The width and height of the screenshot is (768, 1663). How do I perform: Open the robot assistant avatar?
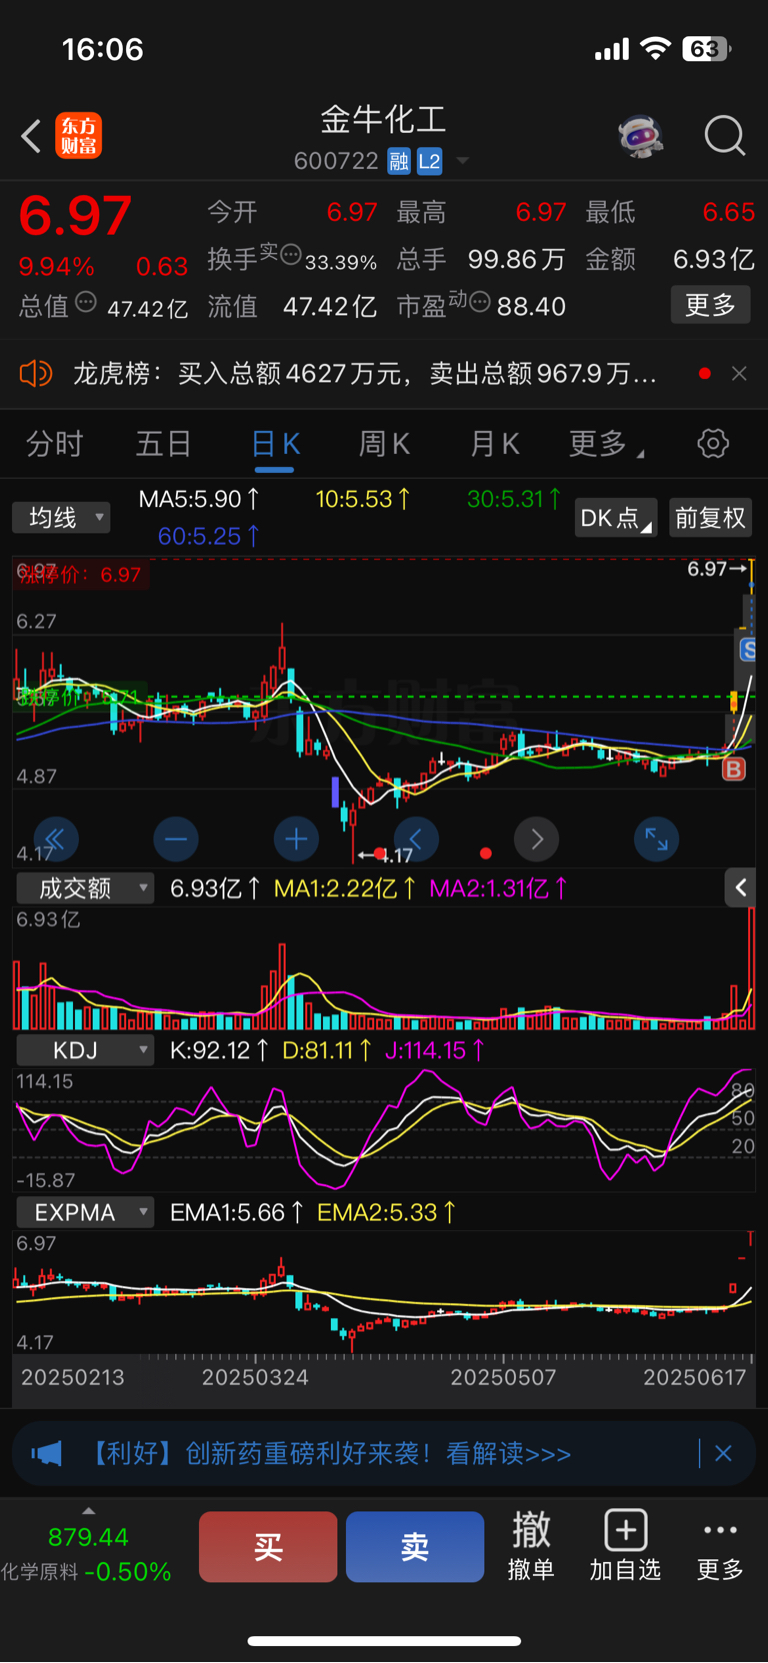point(641,136)
